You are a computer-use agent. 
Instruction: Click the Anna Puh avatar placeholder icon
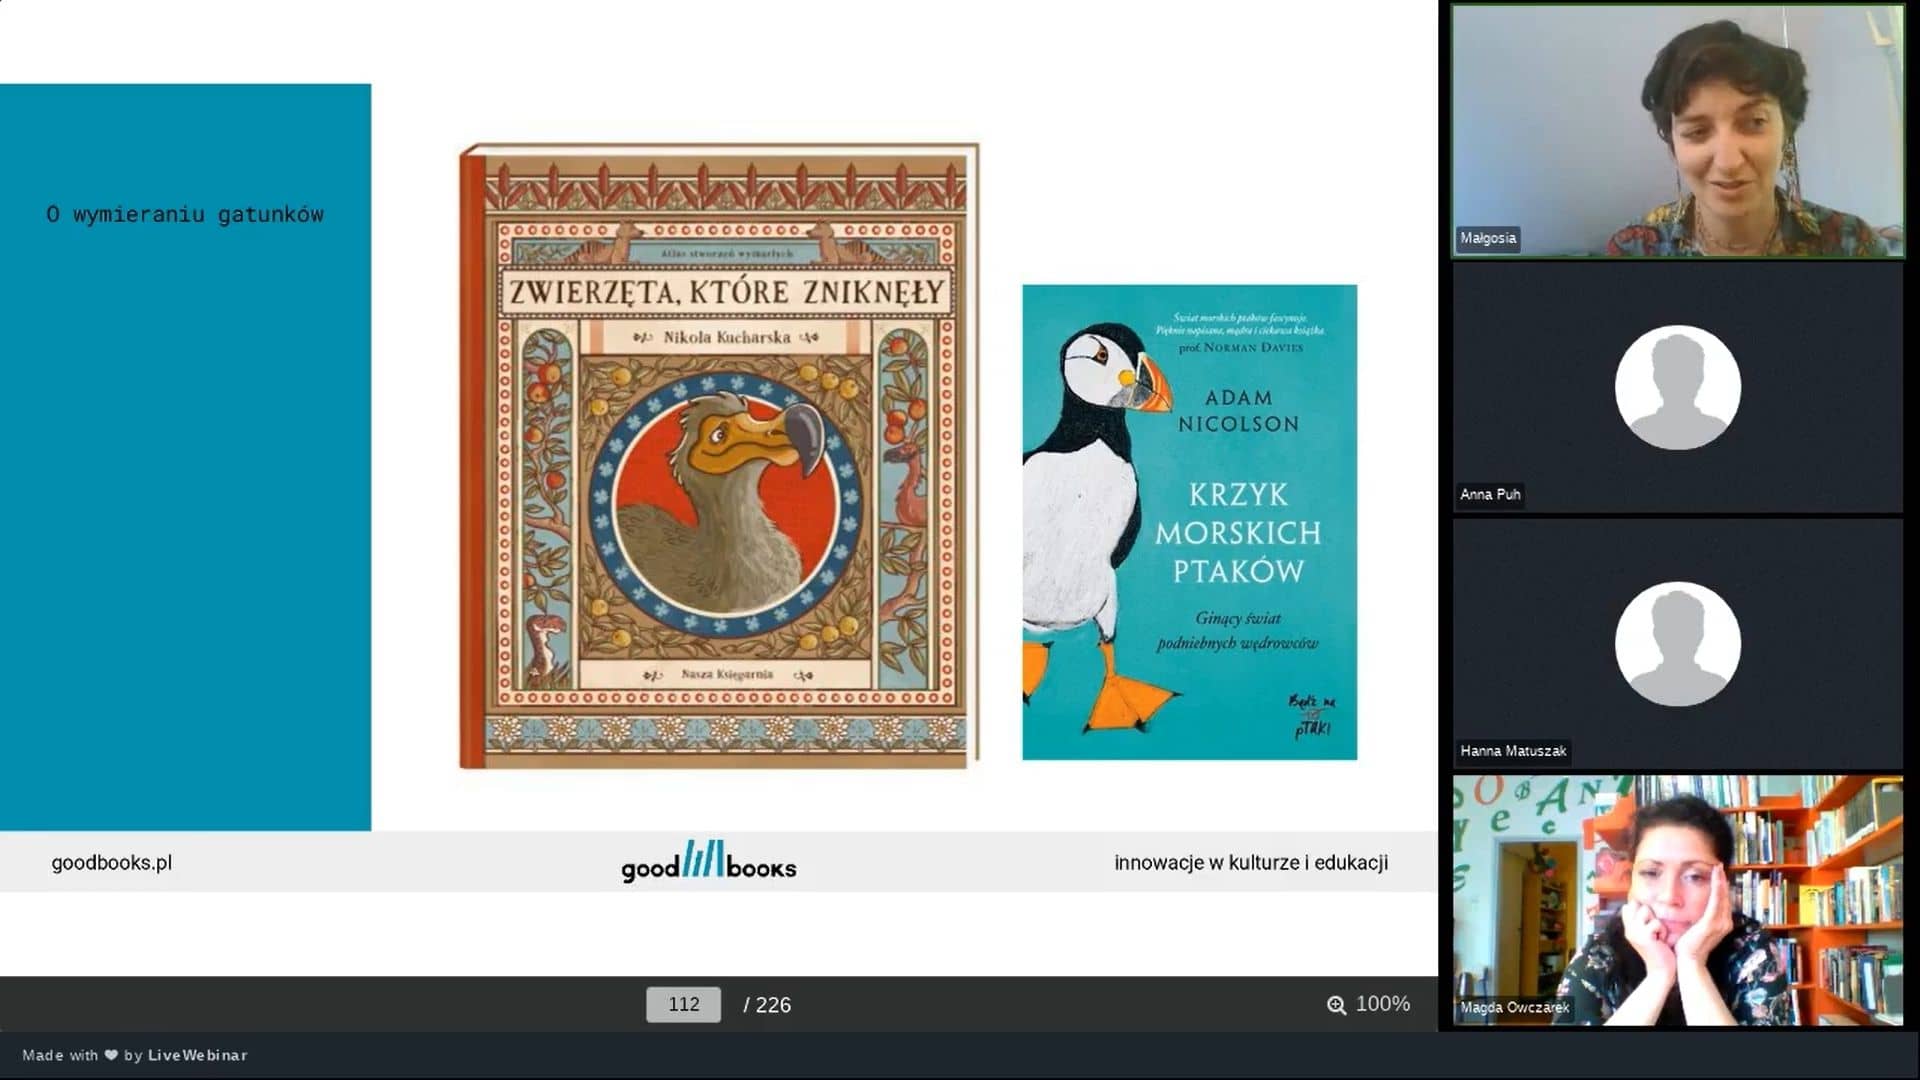pos(1677,387)
